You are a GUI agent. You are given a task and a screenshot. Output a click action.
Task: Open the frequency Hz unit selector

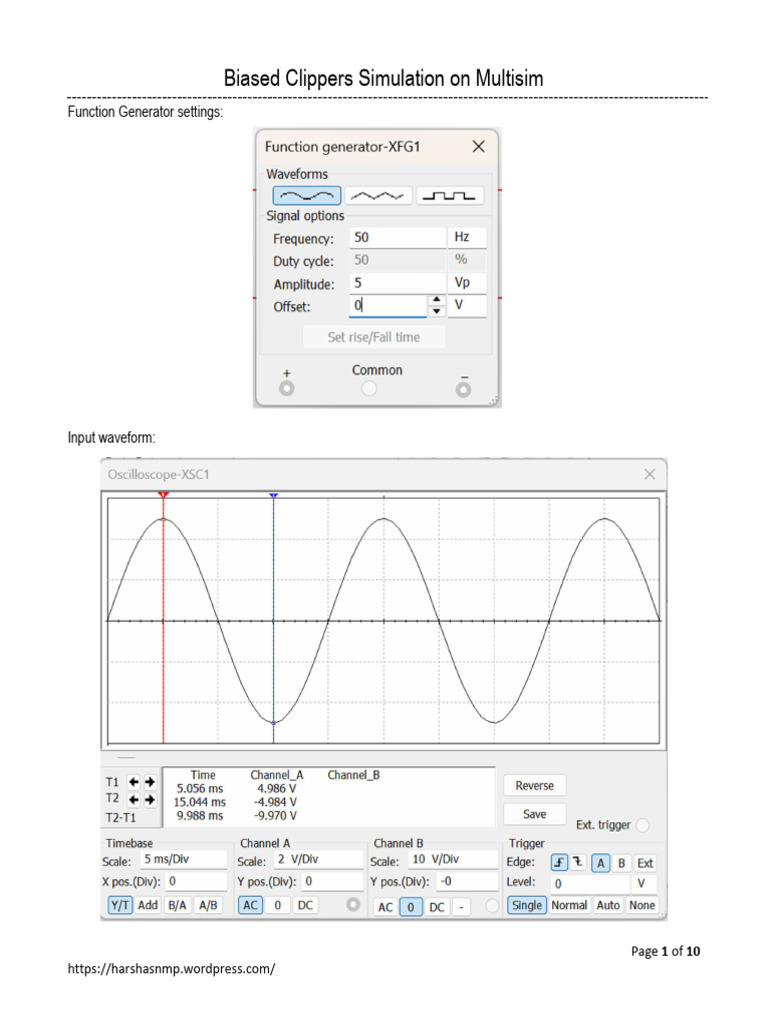point(467,237)
